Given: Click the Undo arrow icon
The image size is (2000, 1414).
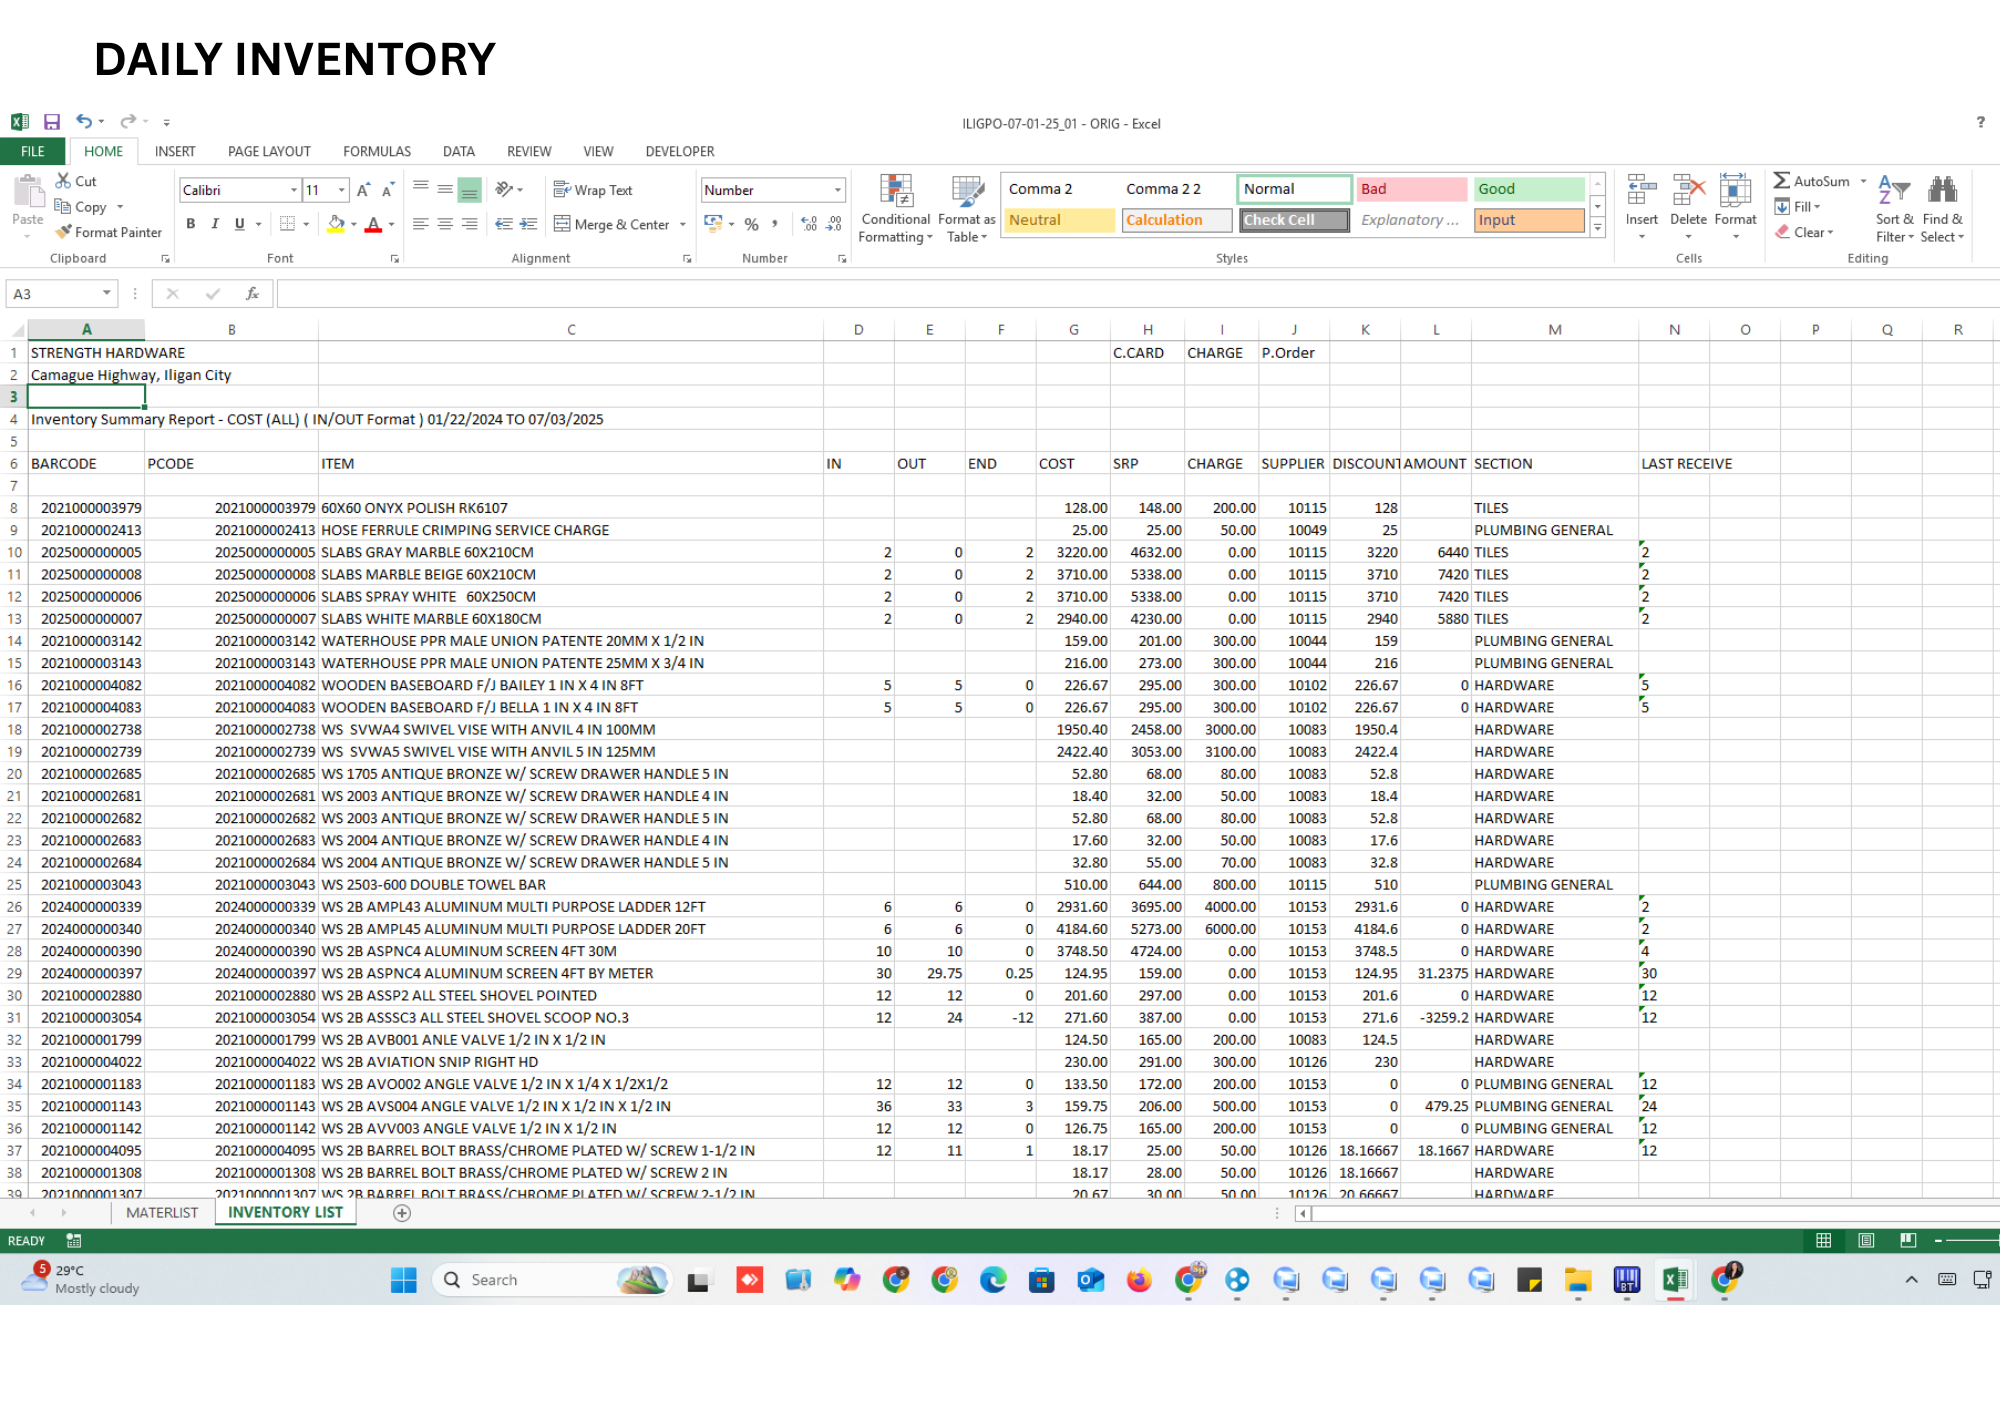Looking at the screenshot, I should pos(84,122).
